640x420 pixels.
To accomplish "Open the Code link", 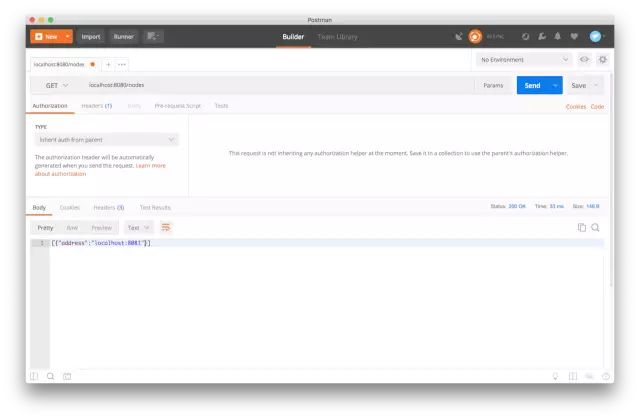I will [597, 107].
